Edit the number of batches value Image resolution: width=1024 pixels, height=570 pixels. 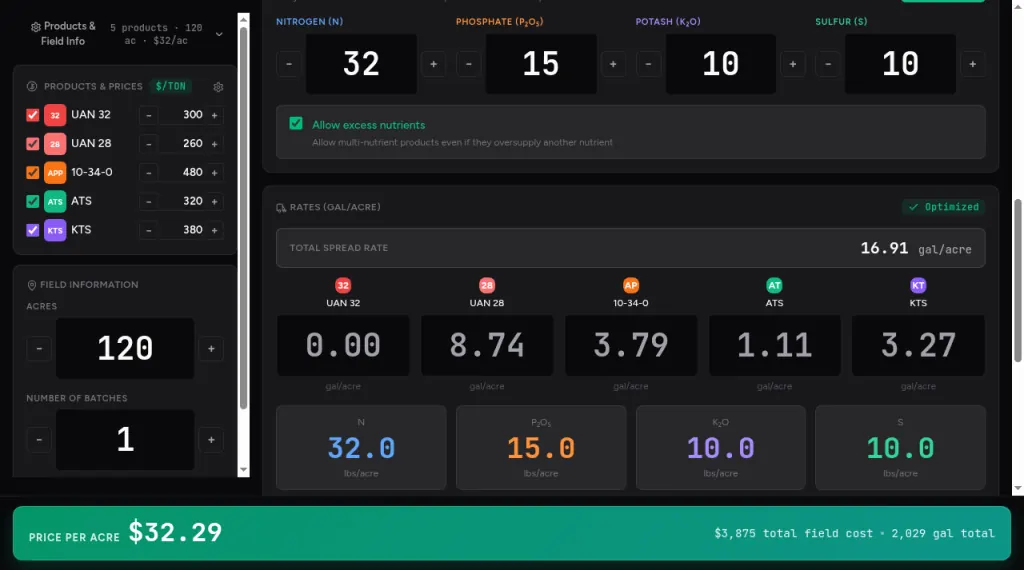pos(125,439)
